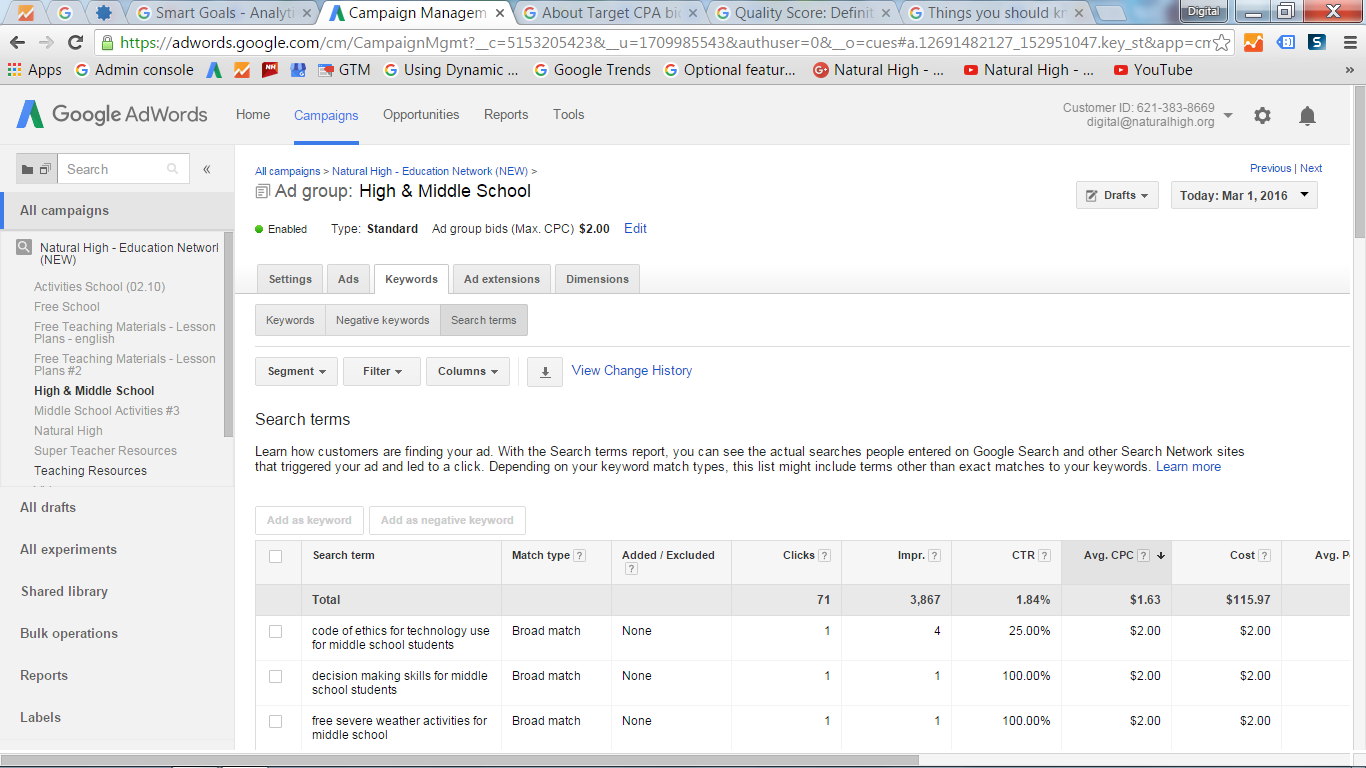The image size is (1366, 768).
Task: Select Teaching Resources ad group in sidebar
Action: [x=90, y=471]
